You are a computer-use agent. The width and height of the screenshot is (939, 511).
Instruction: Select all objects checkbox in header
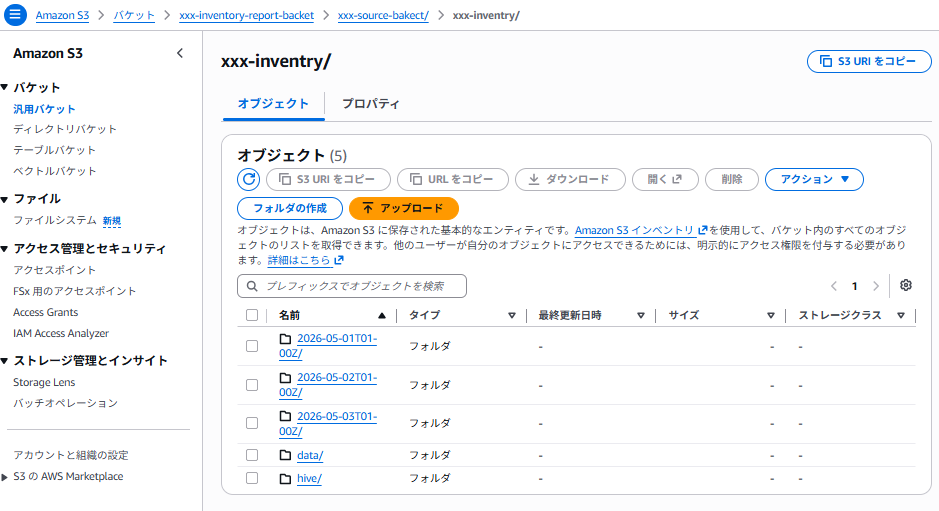(x=252, y=315)
